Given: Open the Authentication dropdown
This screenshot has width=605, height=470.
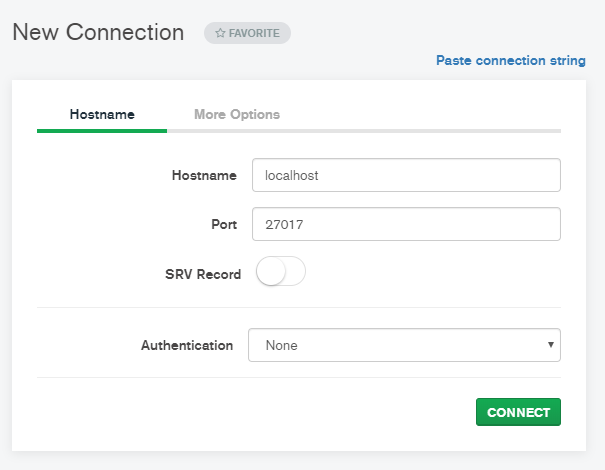Looking at the screenshot, I should click(x=404, y=345).
